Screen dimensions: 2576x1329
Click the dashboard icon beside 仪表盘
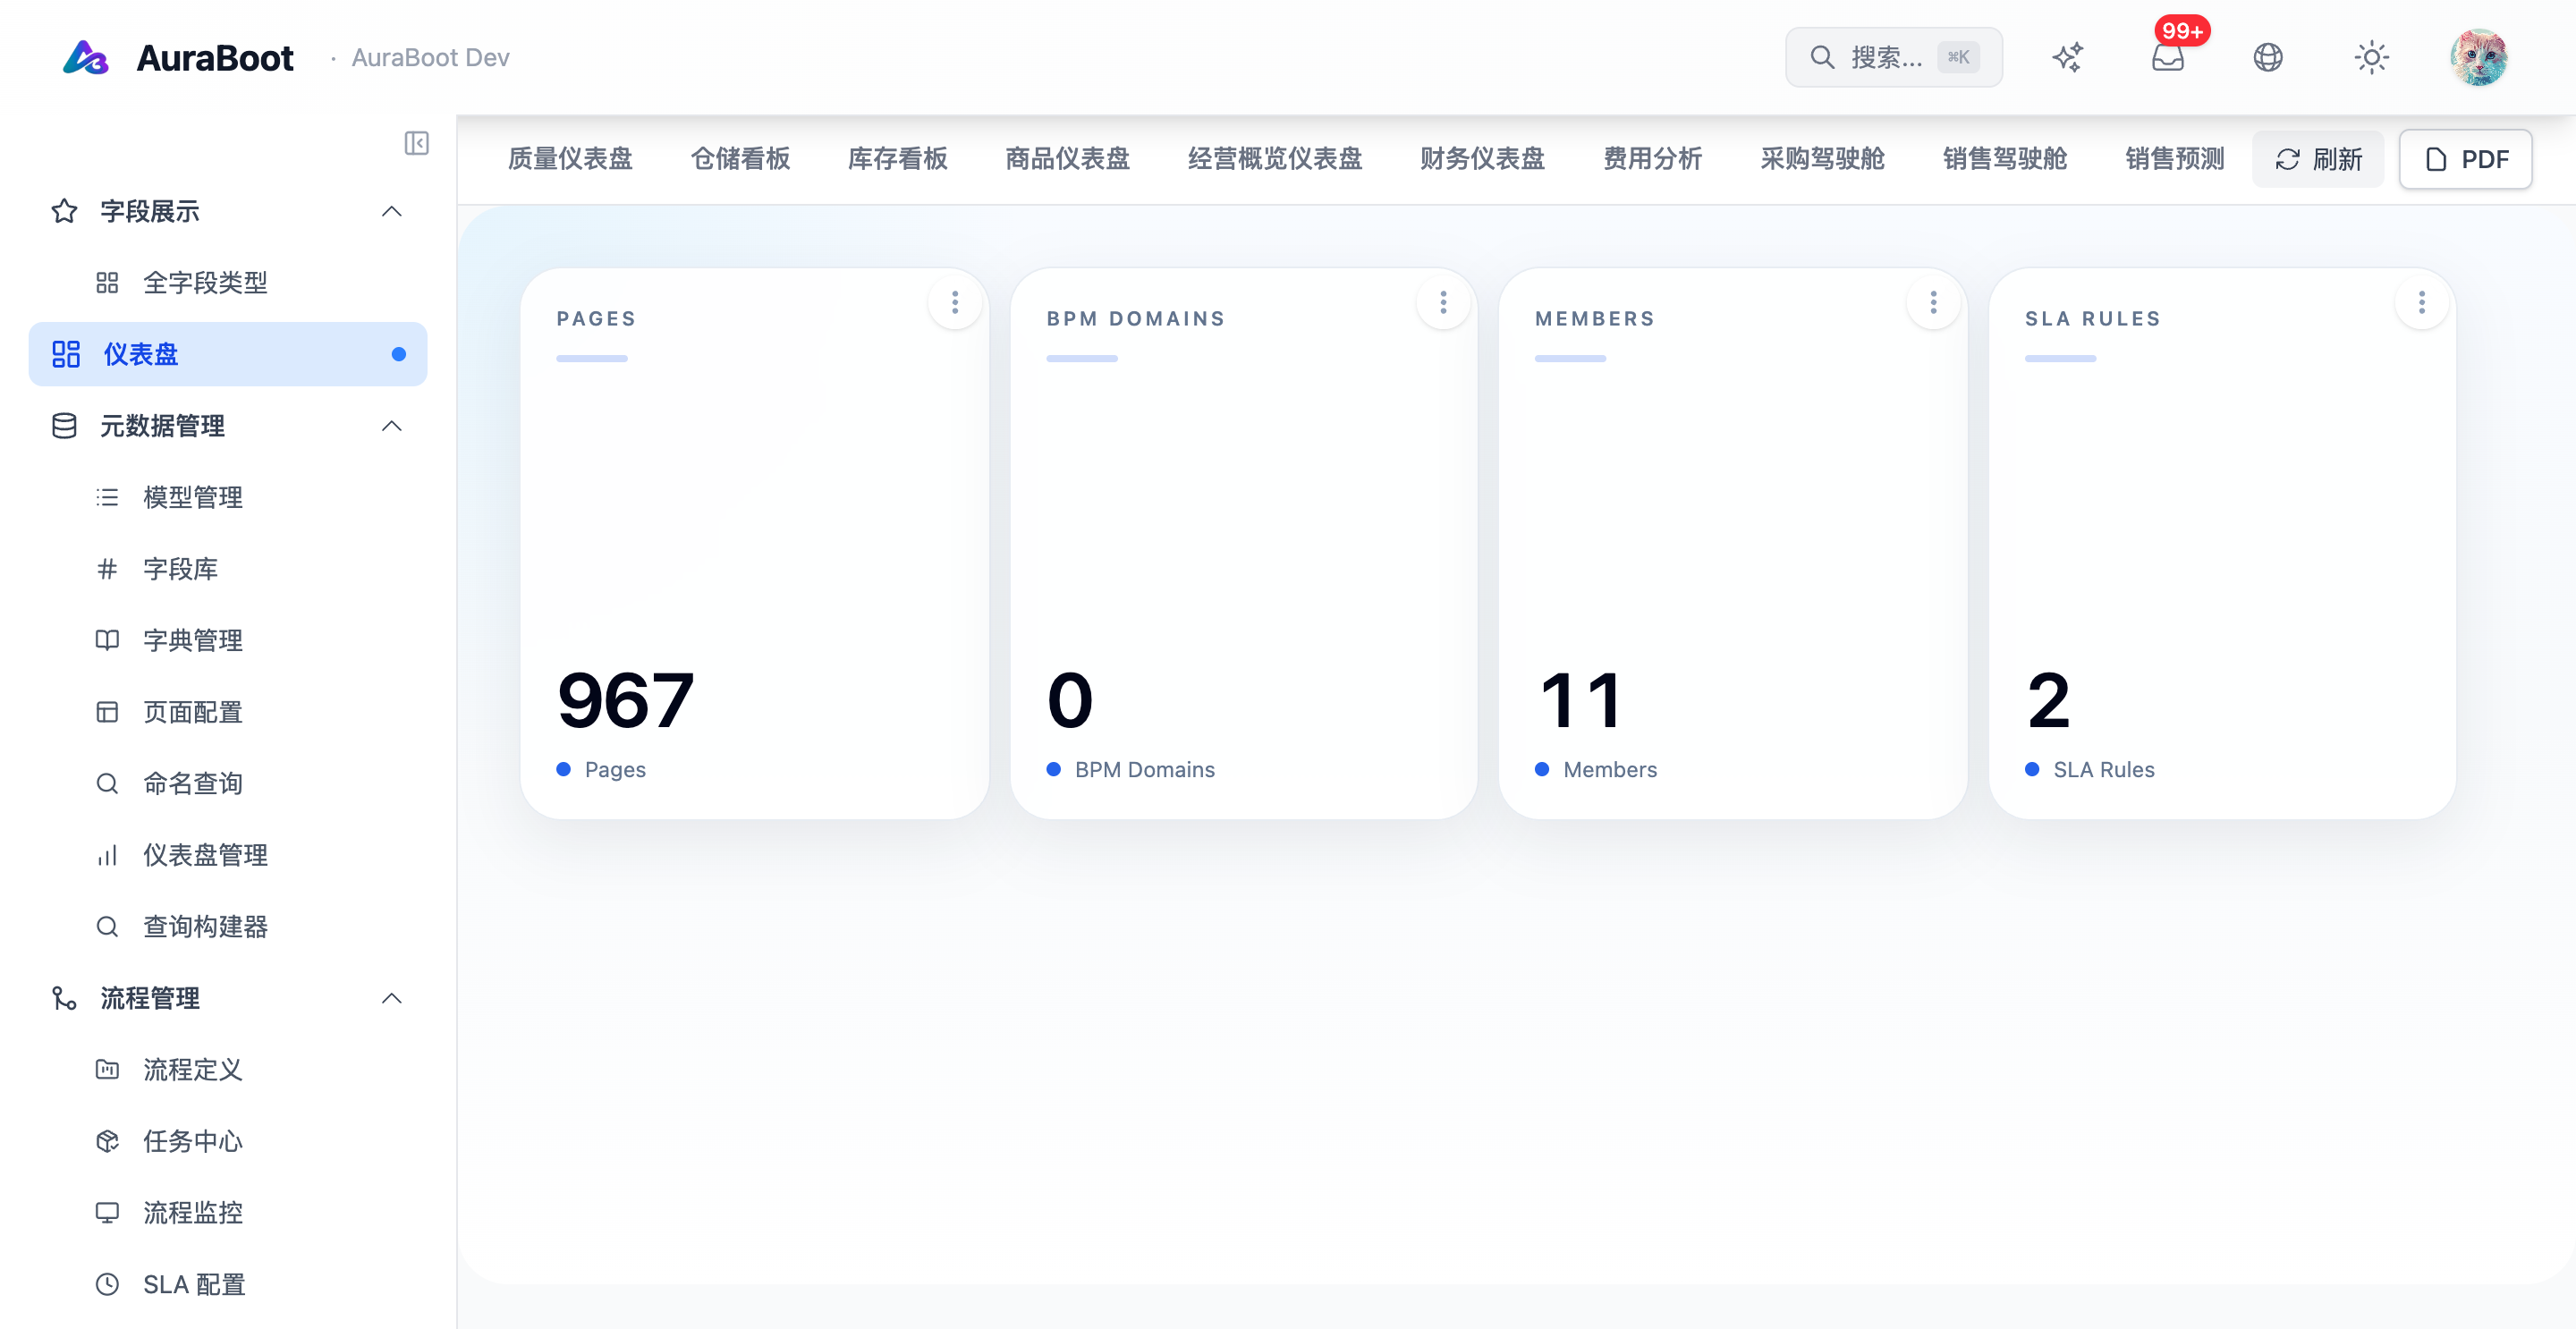66,354
